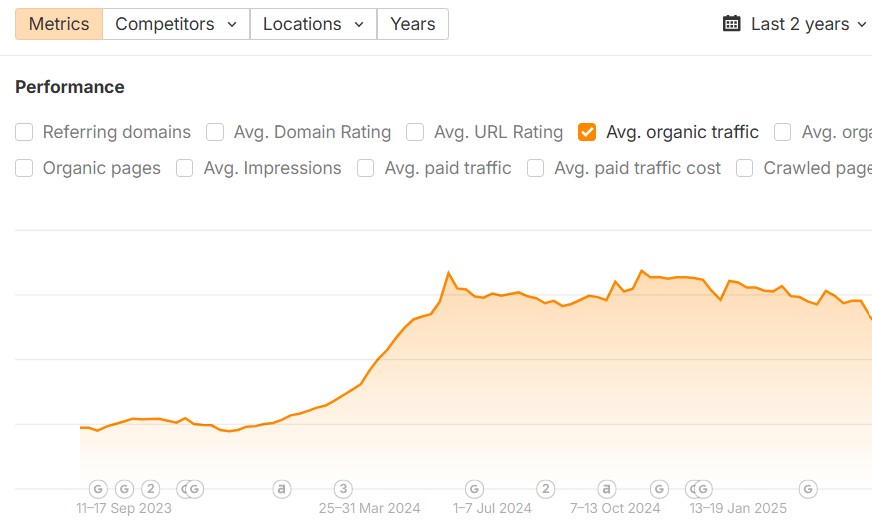Enable the Avg. Impressions checkbox
The height and width of the screenshot is (531, 872).
185,168
